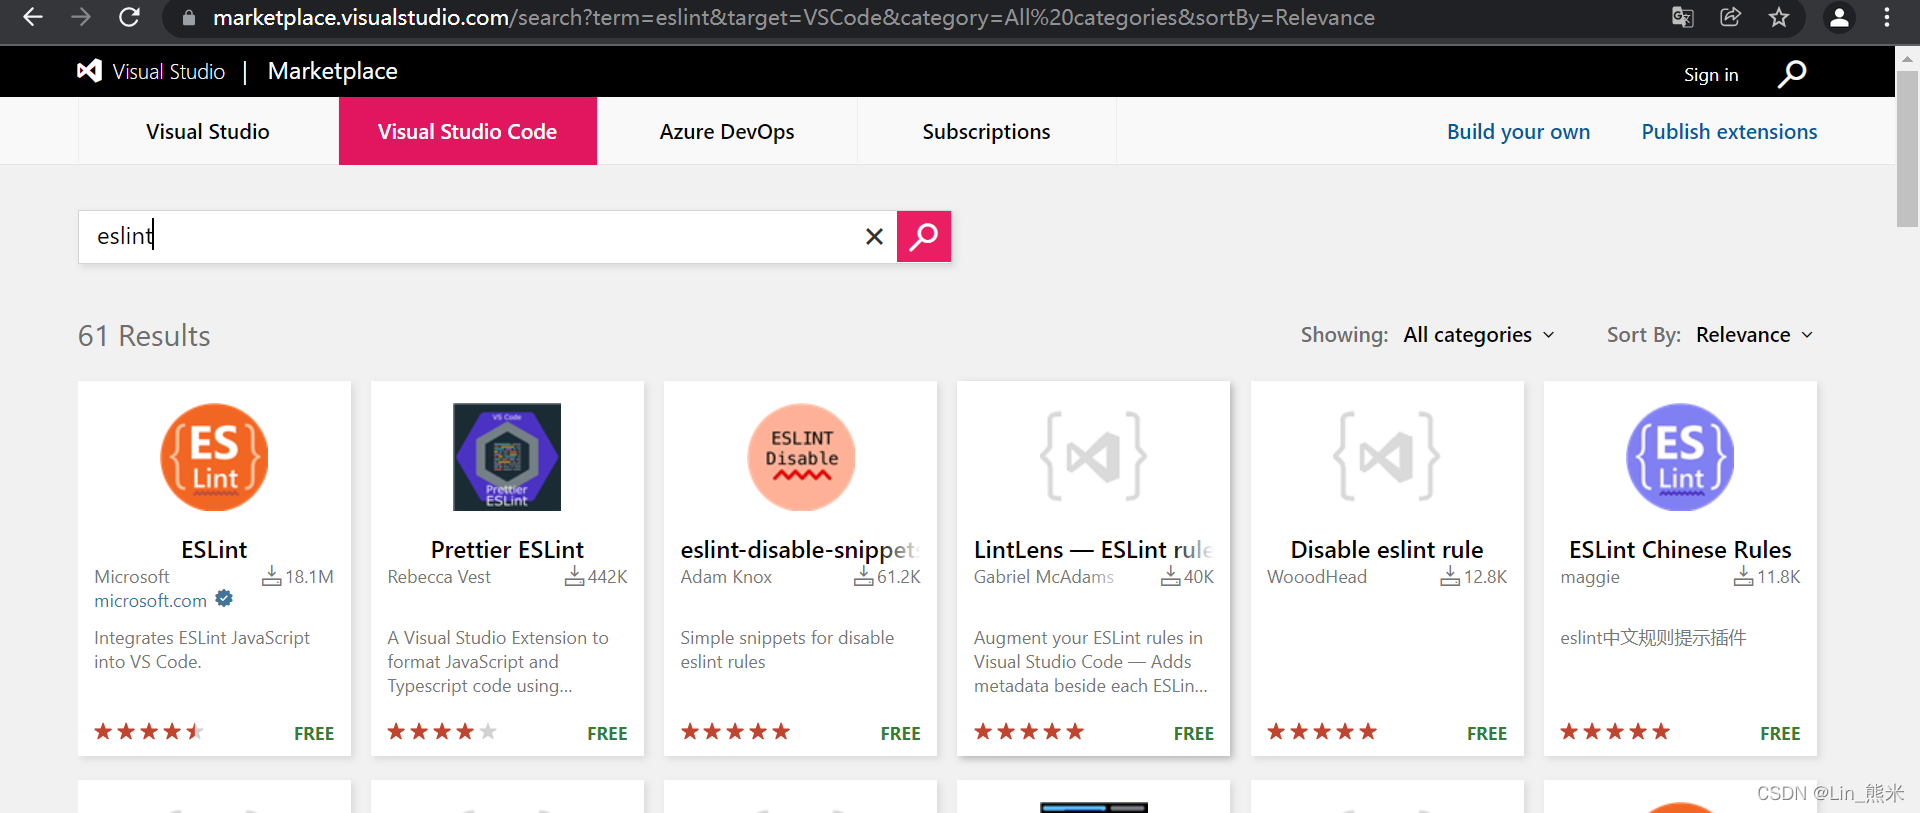
Task: Go back in browser history
Action: click(33, 17)
